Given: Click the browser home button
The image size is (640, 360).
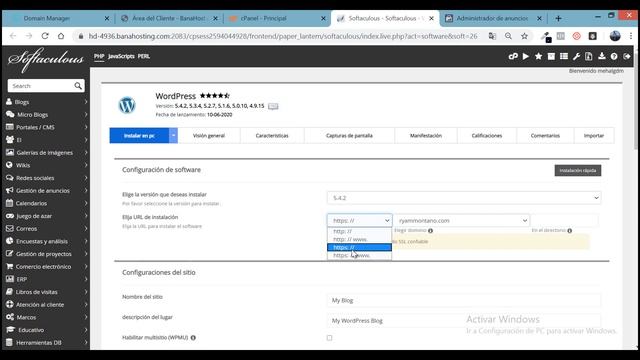Looking at the screenshot, I should point(61,36).
